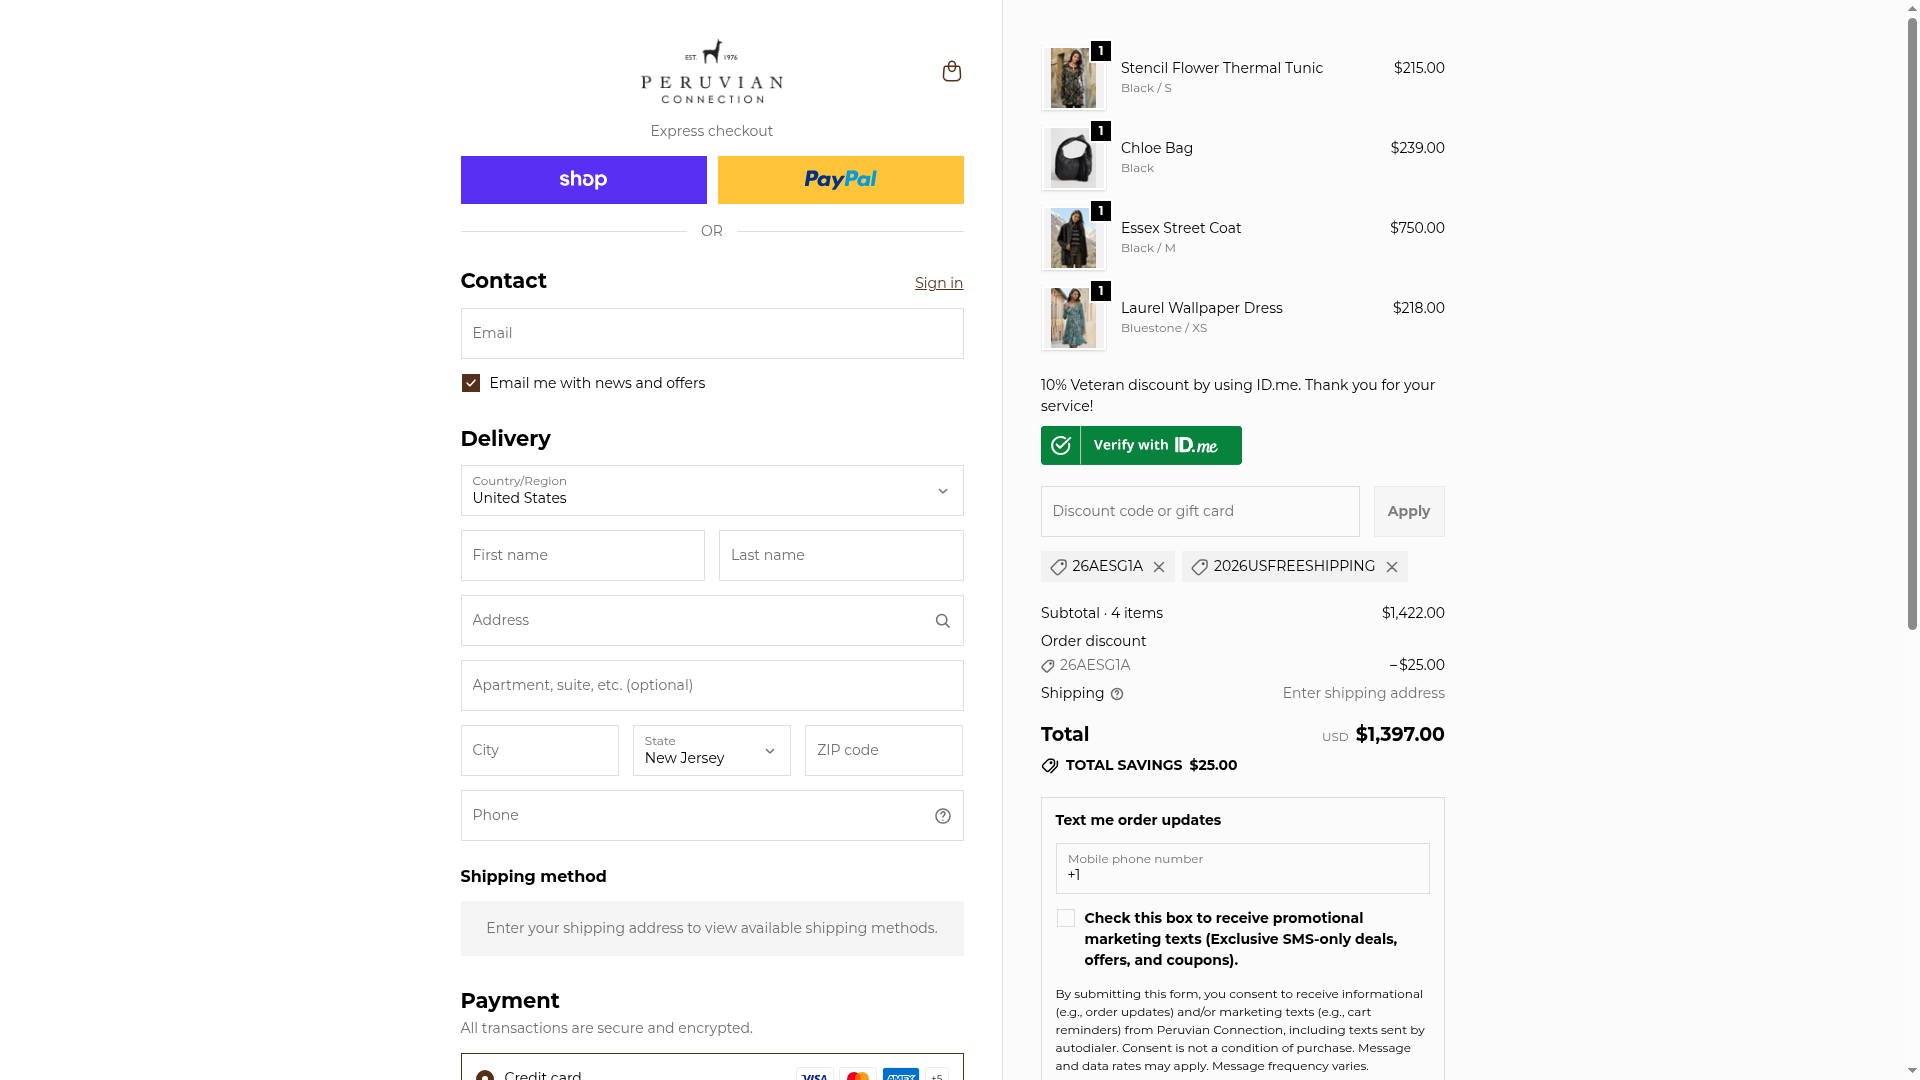Apply the discount code

pyautogui.click(x=1408, y=512)
